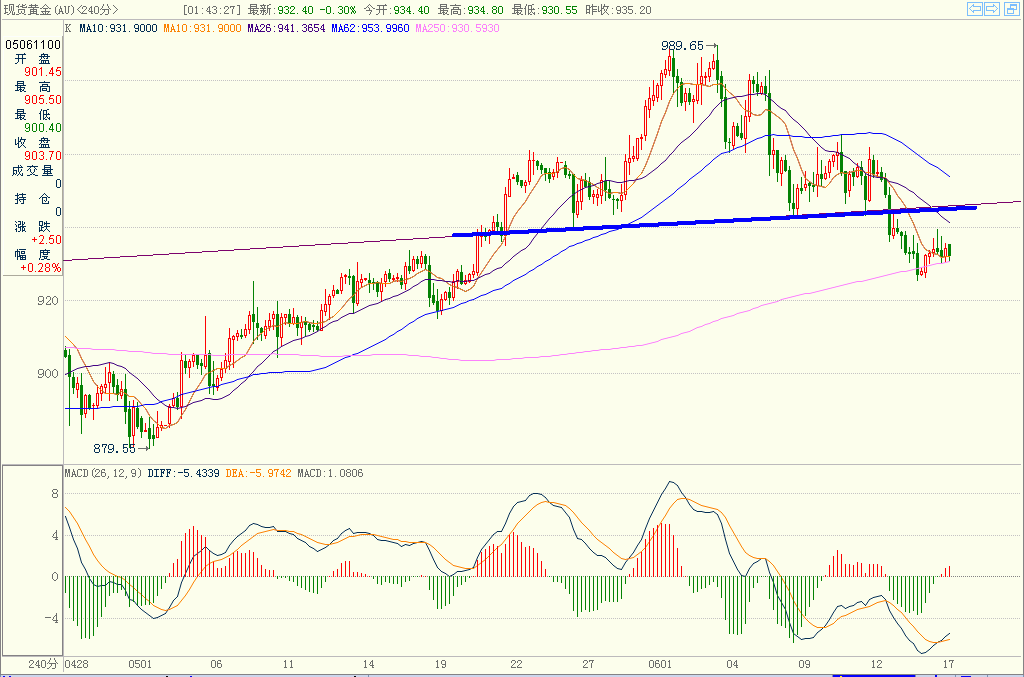The width and height of the screenshot is (1024, 677).
Task: Click the MACD(26,12,9) indicator title
Action: point(103,473)
